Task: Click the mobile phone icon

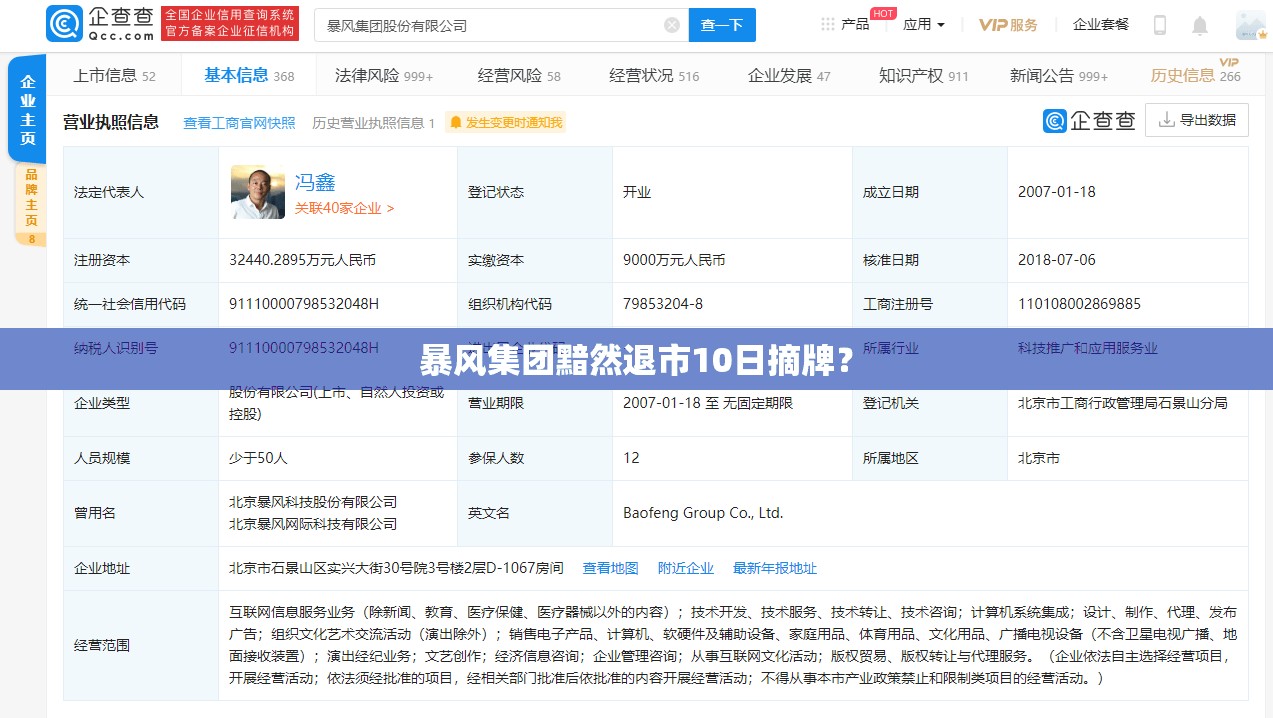Action: [x=1160, y=25]
